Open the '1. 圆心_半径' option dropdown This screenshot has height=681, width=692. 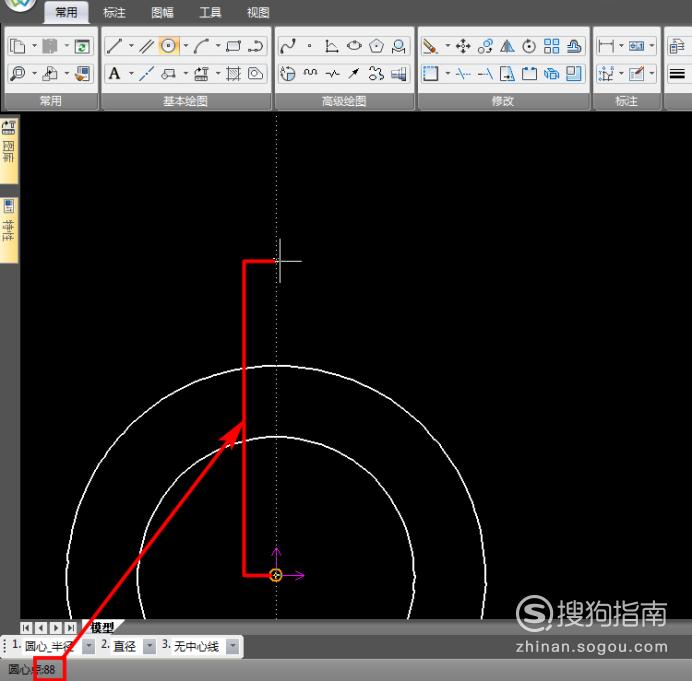coord(89,647)
